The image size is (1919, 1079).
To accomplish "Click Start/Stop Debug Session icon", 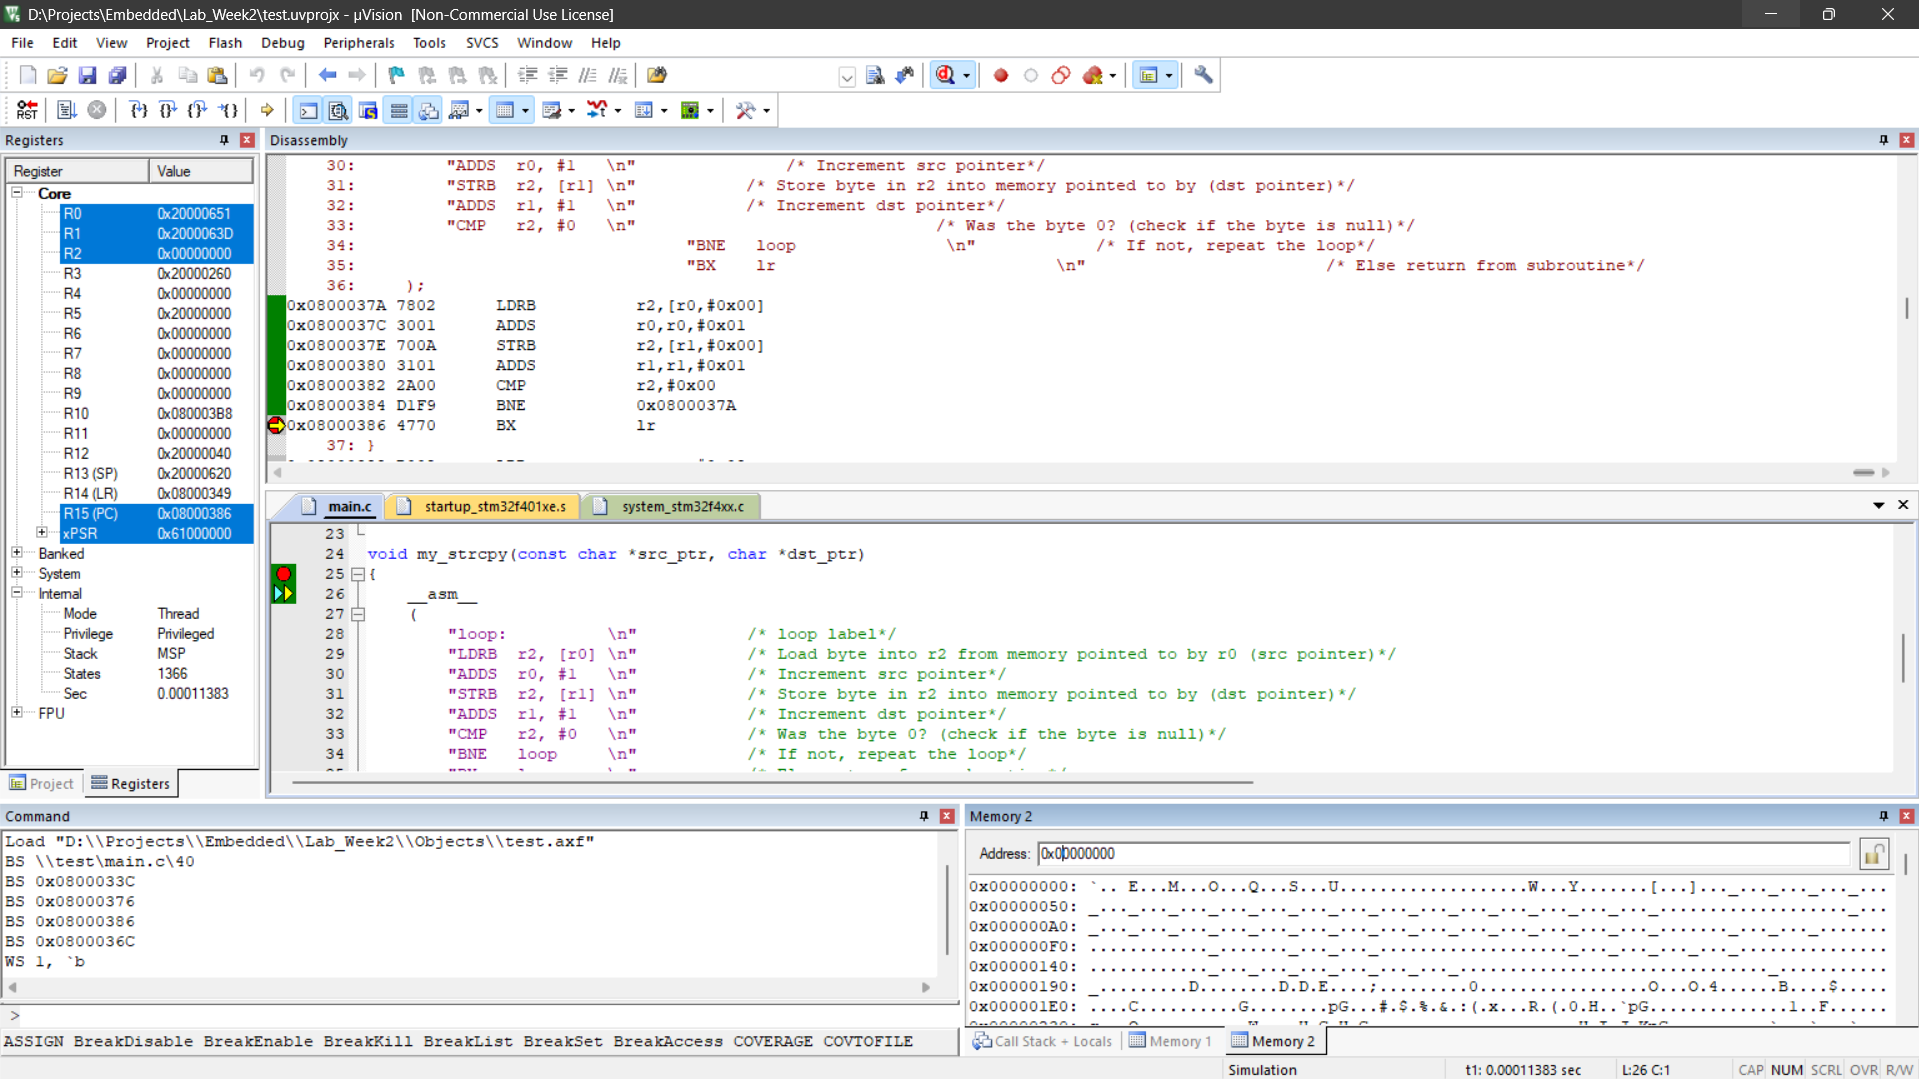I will [x=945, y=75].
